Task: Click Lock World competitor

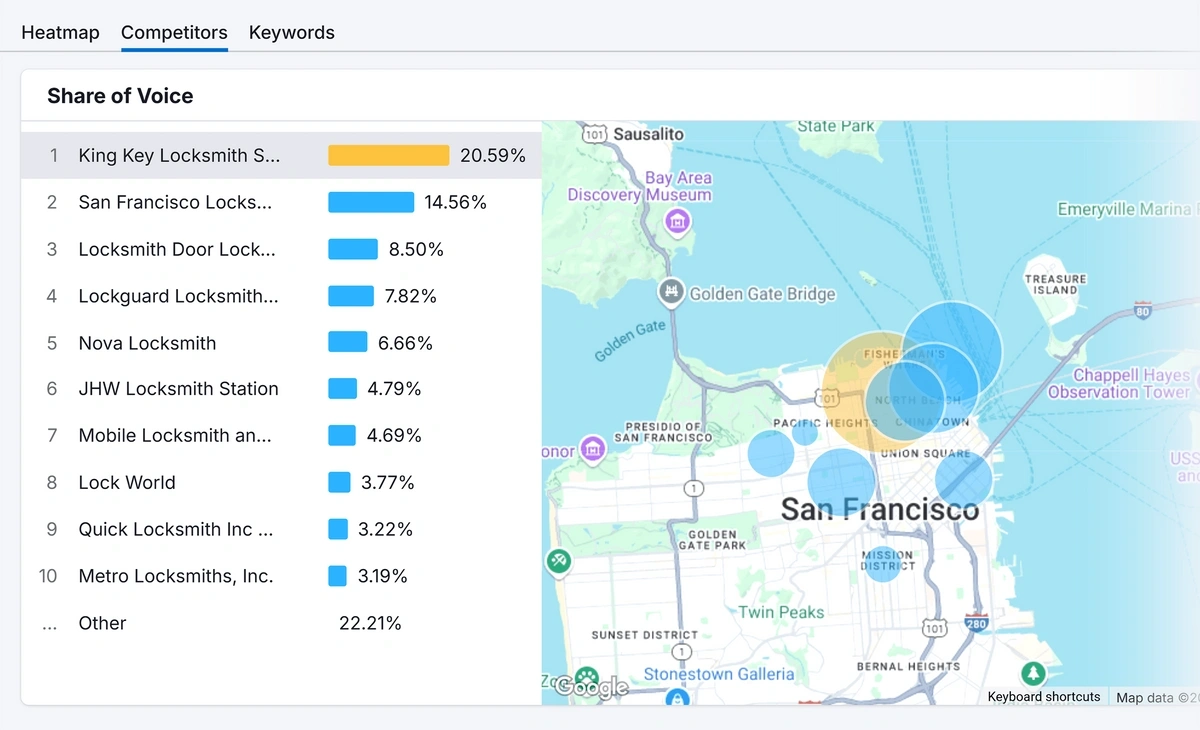Action: tap(281, 483)
